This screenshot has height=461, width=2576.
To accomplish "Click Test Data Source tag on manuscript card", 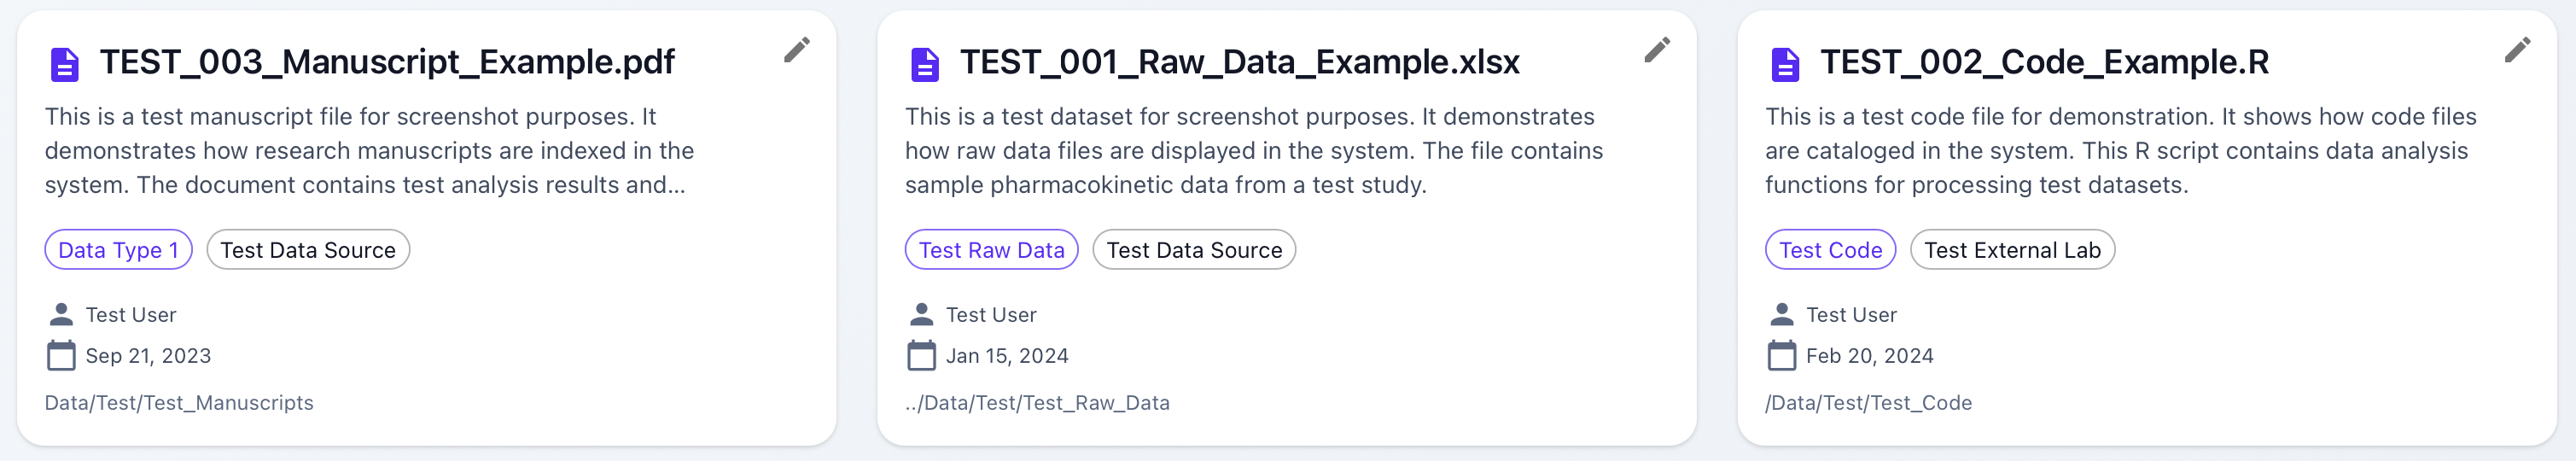I will point(308,250).
